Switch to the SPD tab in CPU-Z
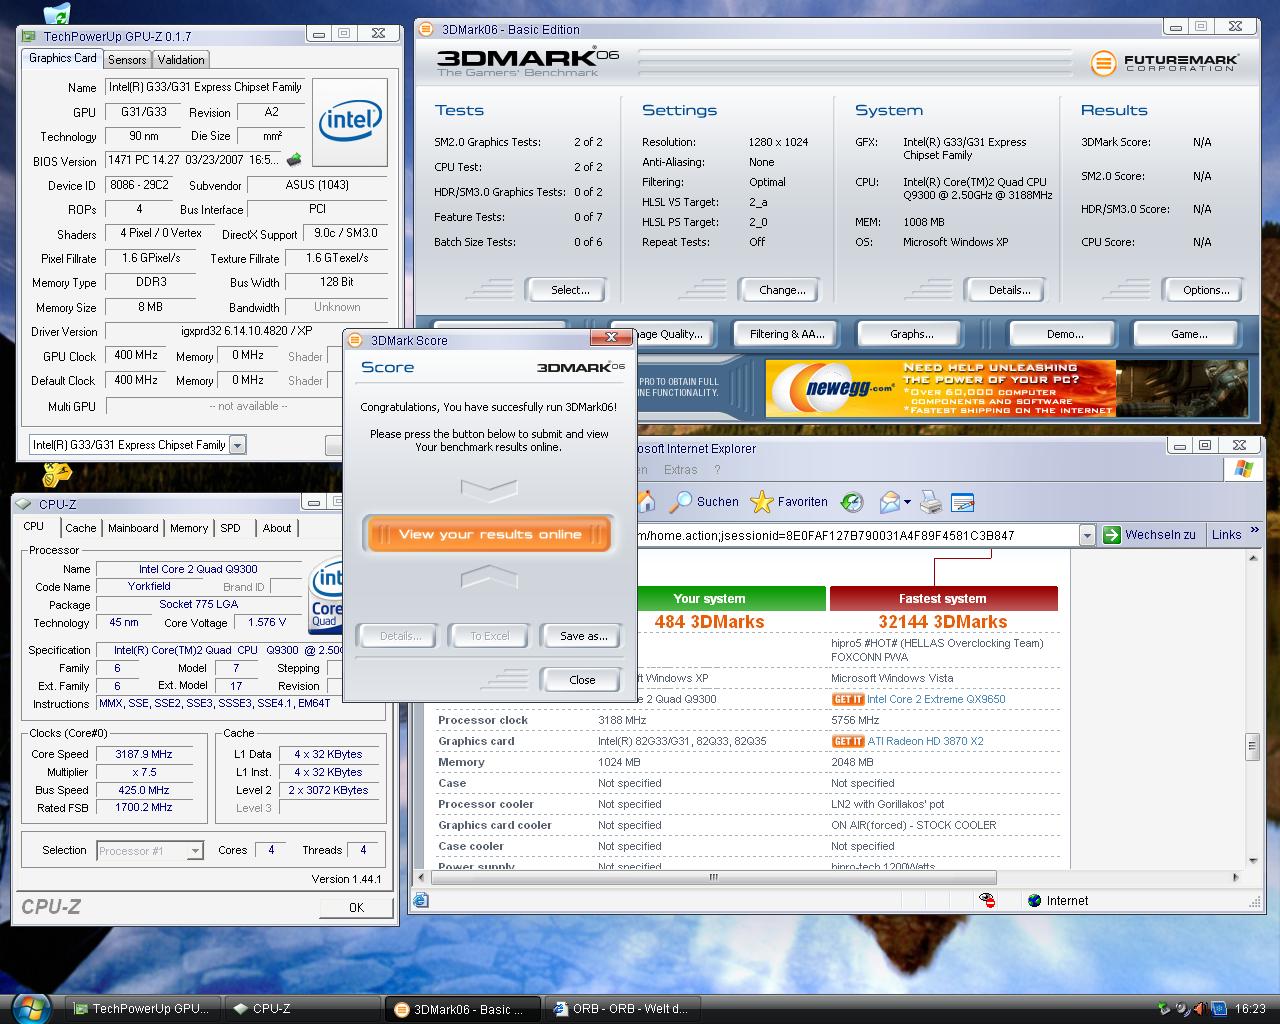 (230, 528)
